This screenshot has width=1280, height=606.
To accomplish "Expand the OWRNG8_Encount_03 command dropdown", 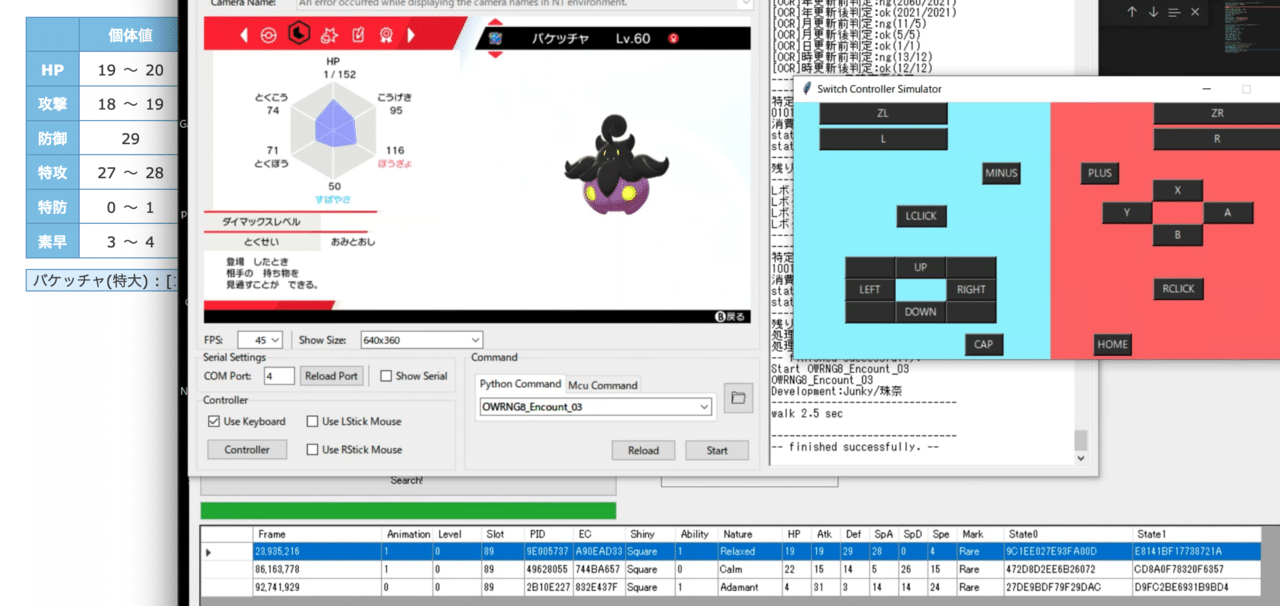I will [x=705, y=407].
